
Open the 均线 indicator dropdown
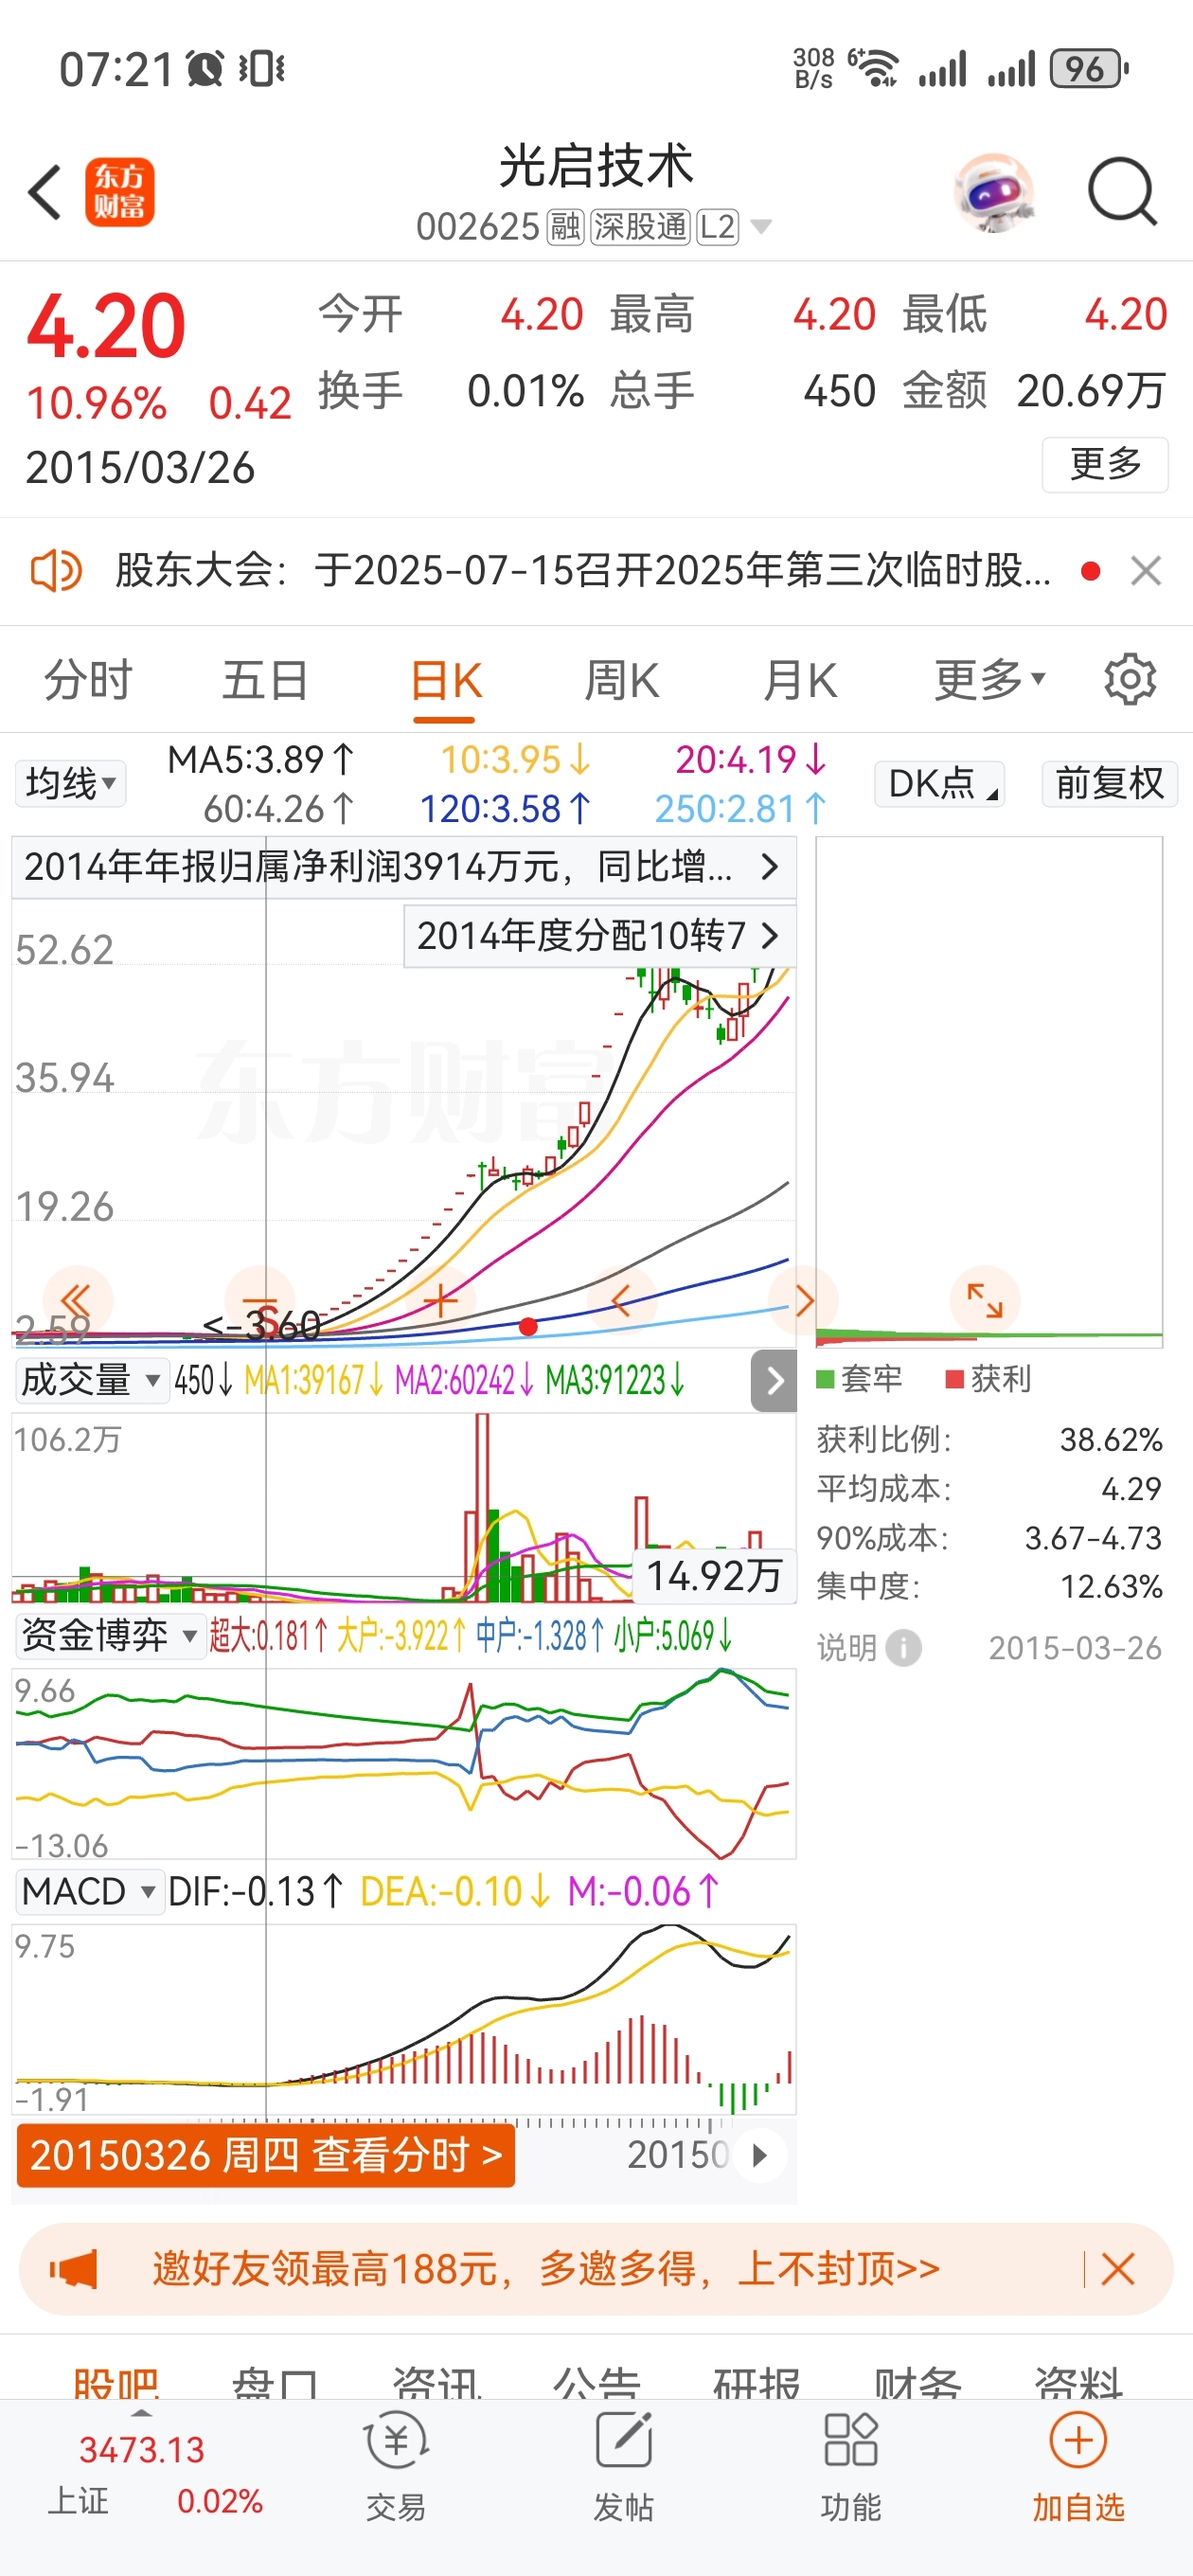point(70,783)
